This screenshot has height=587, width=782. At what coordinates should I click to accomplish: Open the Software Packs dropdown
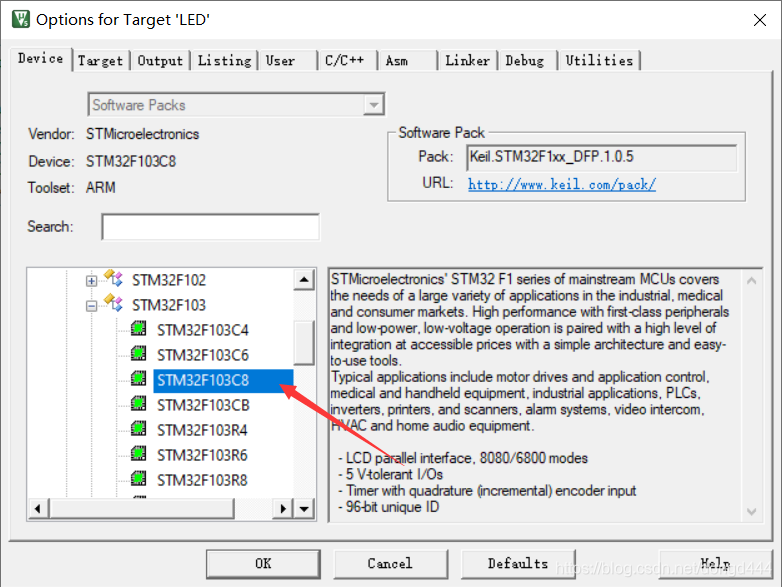[374, 105]
